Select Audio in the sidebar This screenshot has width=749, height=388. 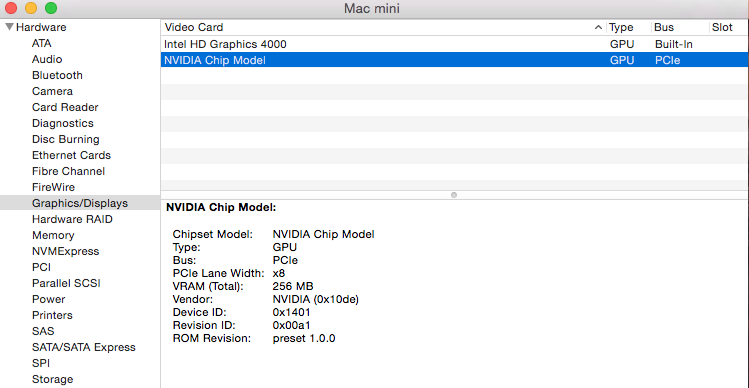coord(47,59)
